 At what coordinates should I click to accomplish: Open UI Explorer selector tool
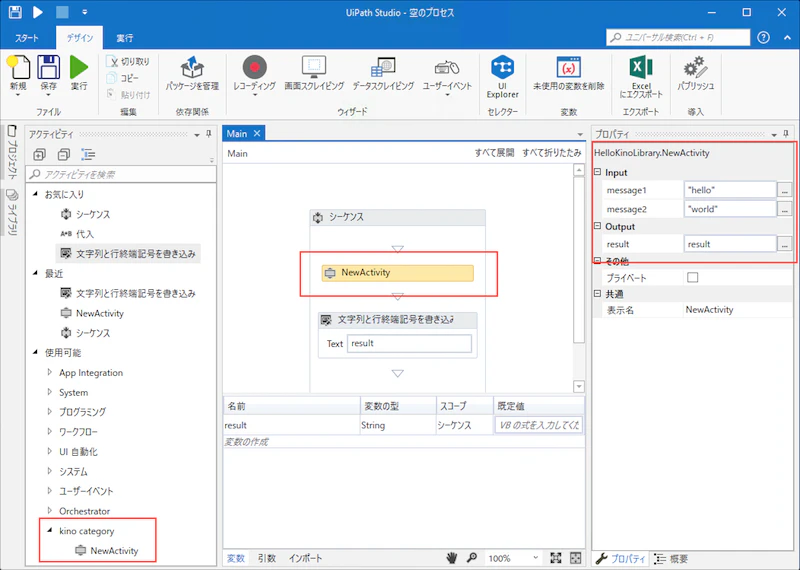(x=503, y=67)
